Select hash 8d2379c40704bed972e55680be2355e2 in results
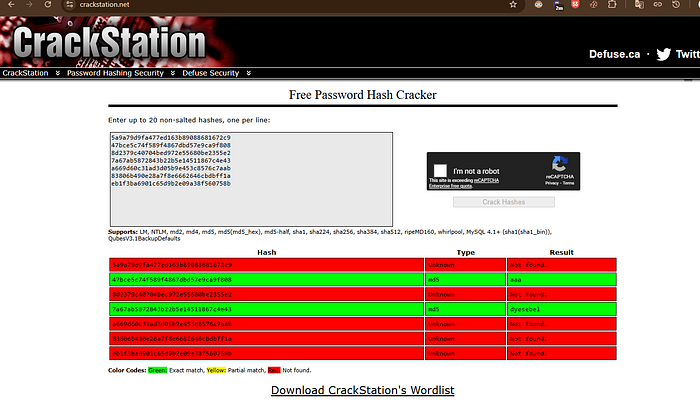This screenshot has height=400, width=700. pos(172,294)
